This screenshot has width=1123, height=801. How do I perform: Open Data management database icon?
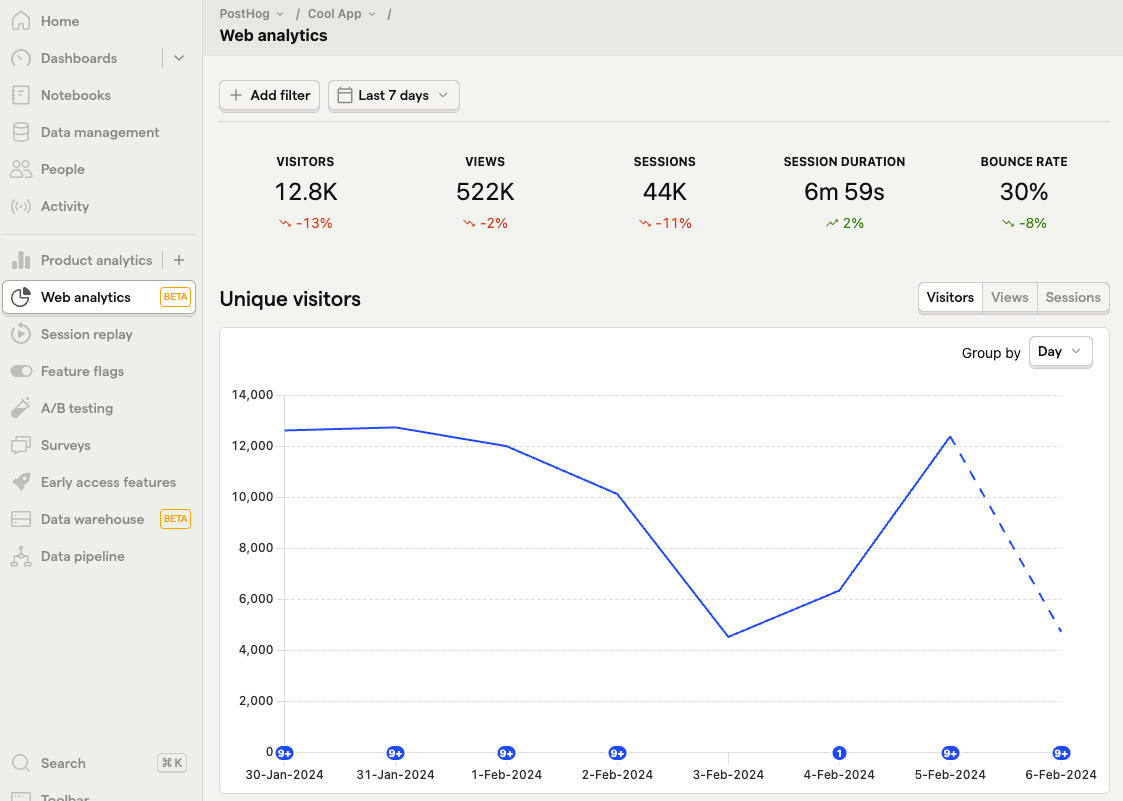(x=21, y=132)
